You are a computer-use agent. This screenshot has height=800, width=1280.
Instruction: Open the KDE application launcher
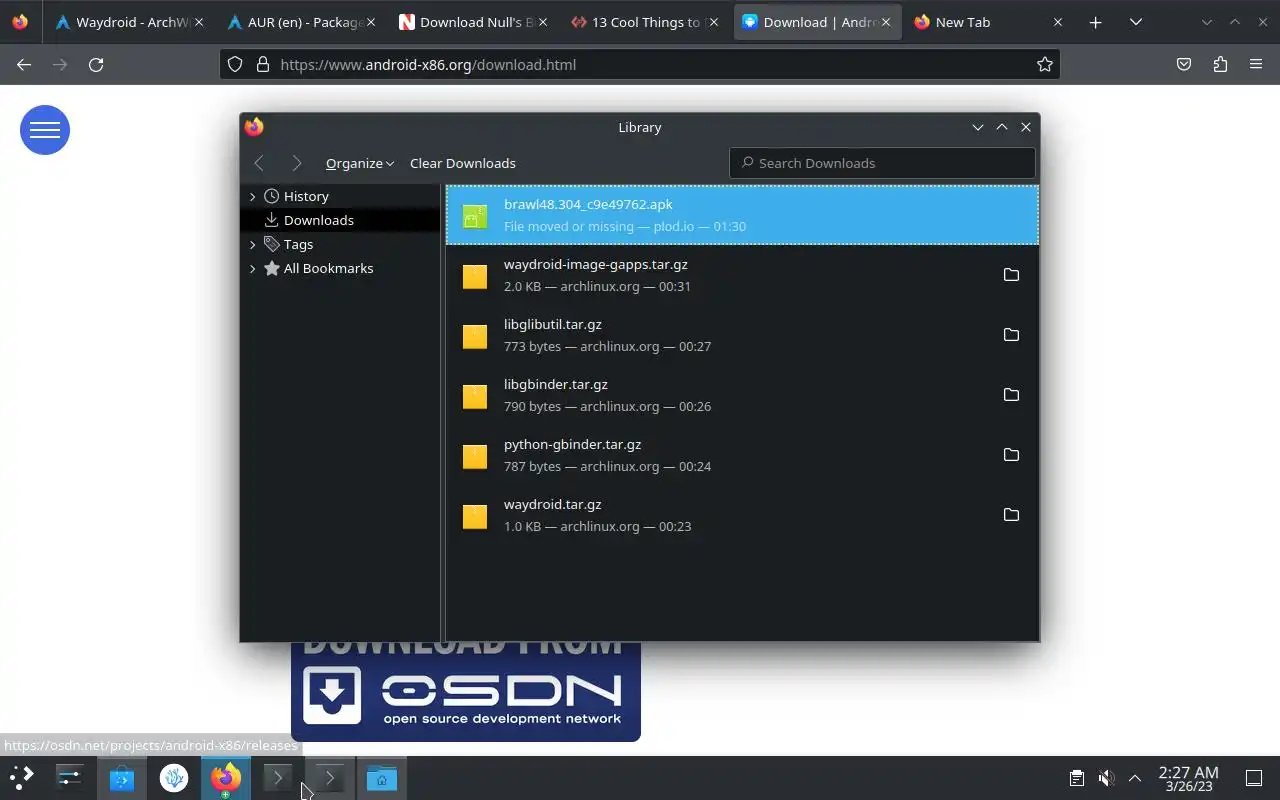[22, 778]
